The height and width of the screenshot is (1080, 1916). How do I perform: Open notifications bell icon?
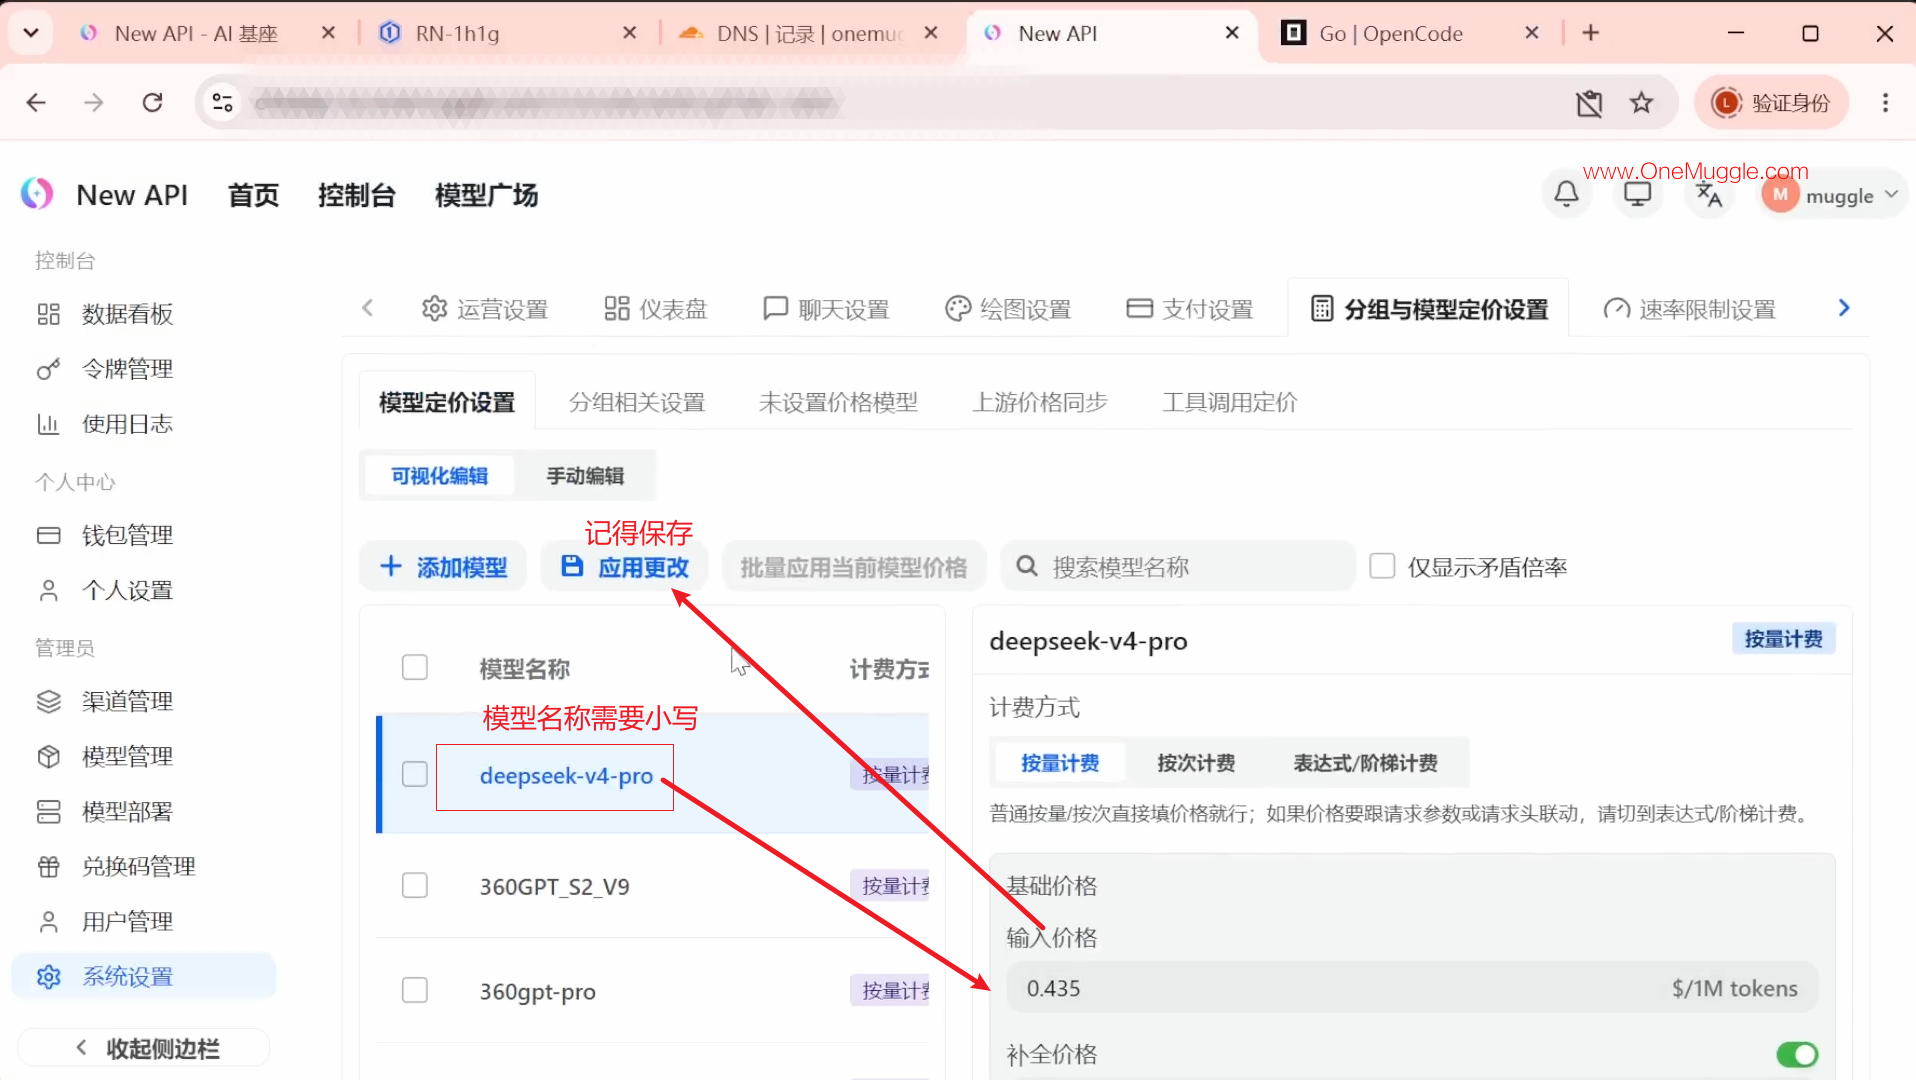(1566, 194)
